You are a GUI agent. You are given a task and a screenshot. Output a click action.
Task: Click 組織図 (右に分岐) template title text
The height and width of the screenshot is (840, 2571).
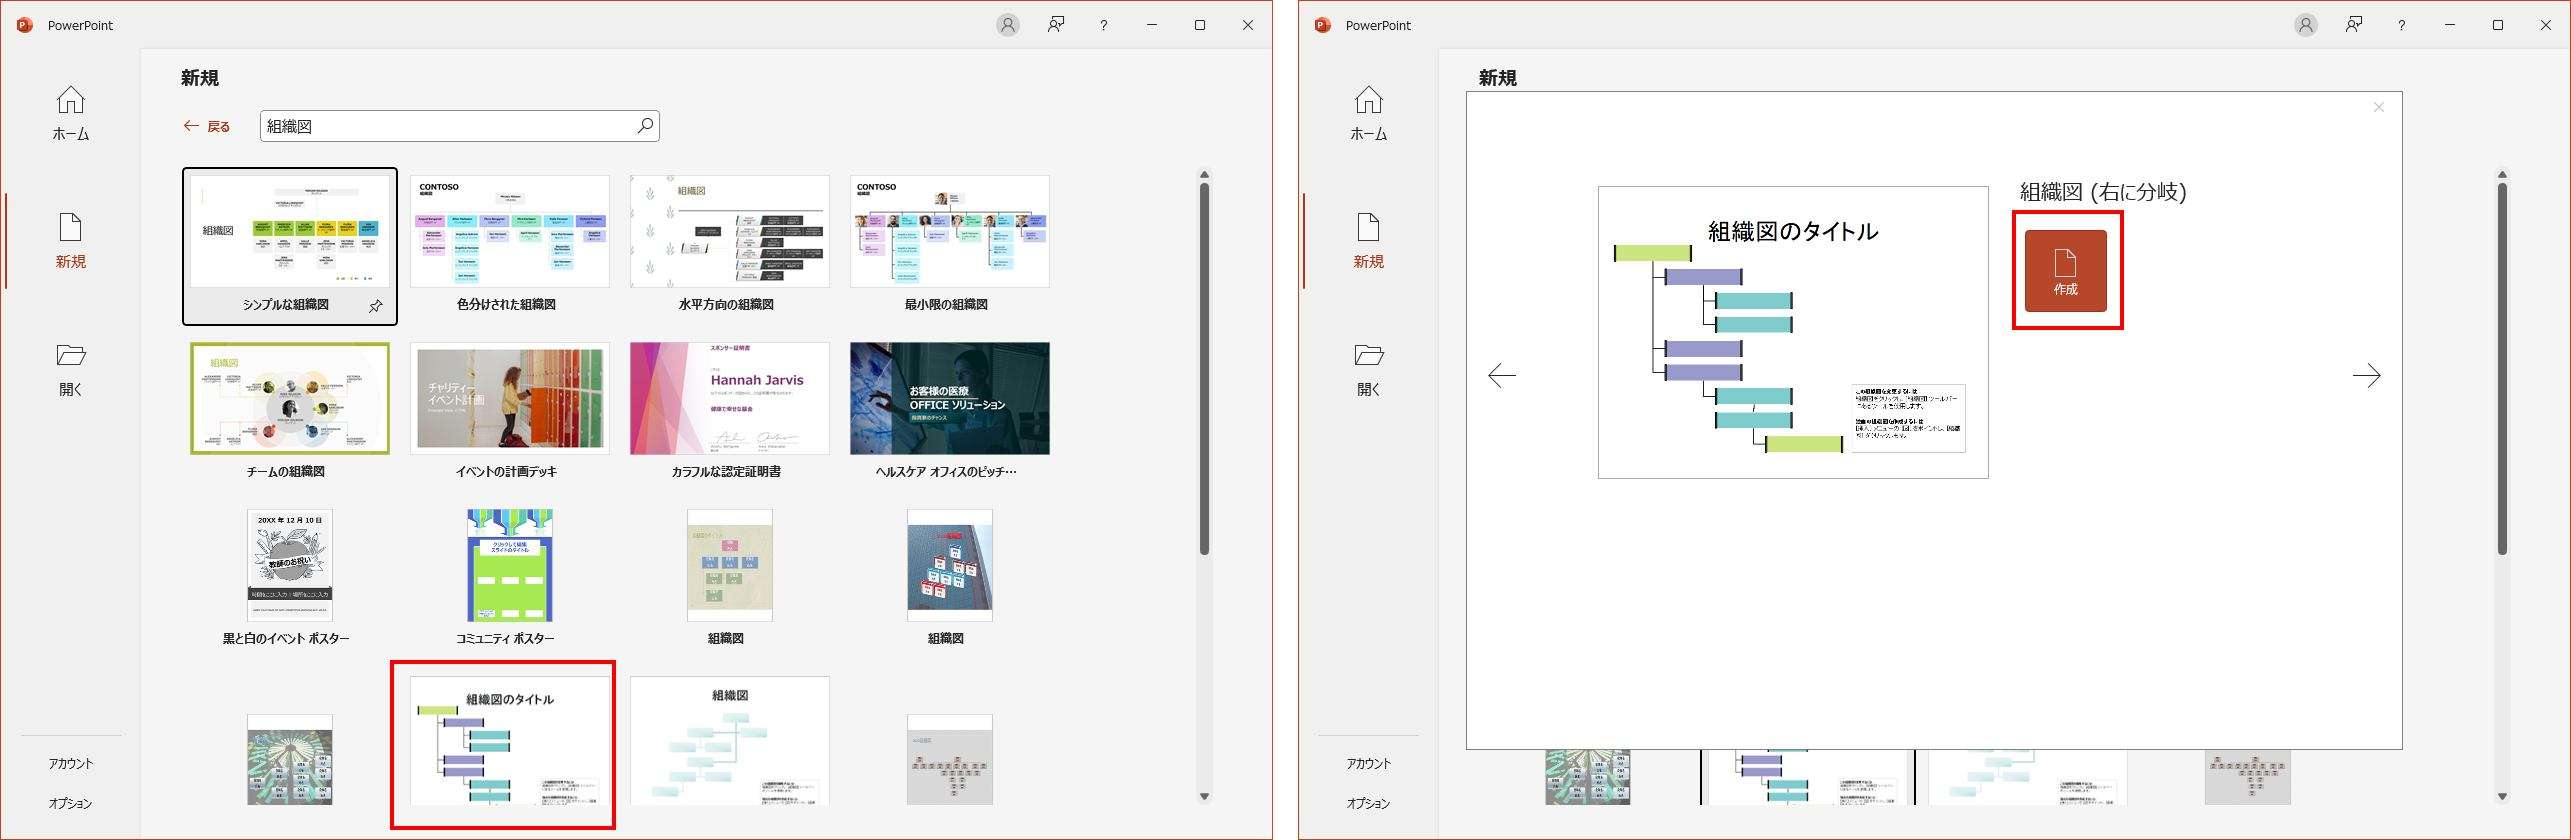point(2103,192)
